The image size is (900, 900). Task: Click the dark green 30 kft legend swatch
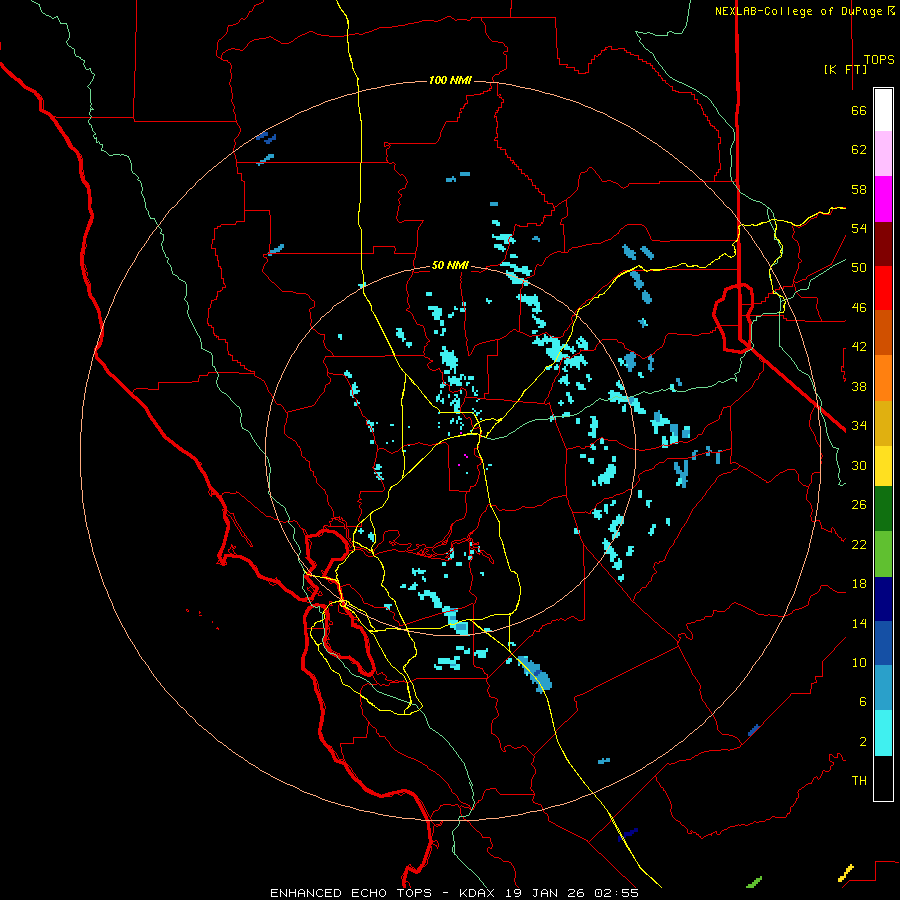(x=883, y=509)
